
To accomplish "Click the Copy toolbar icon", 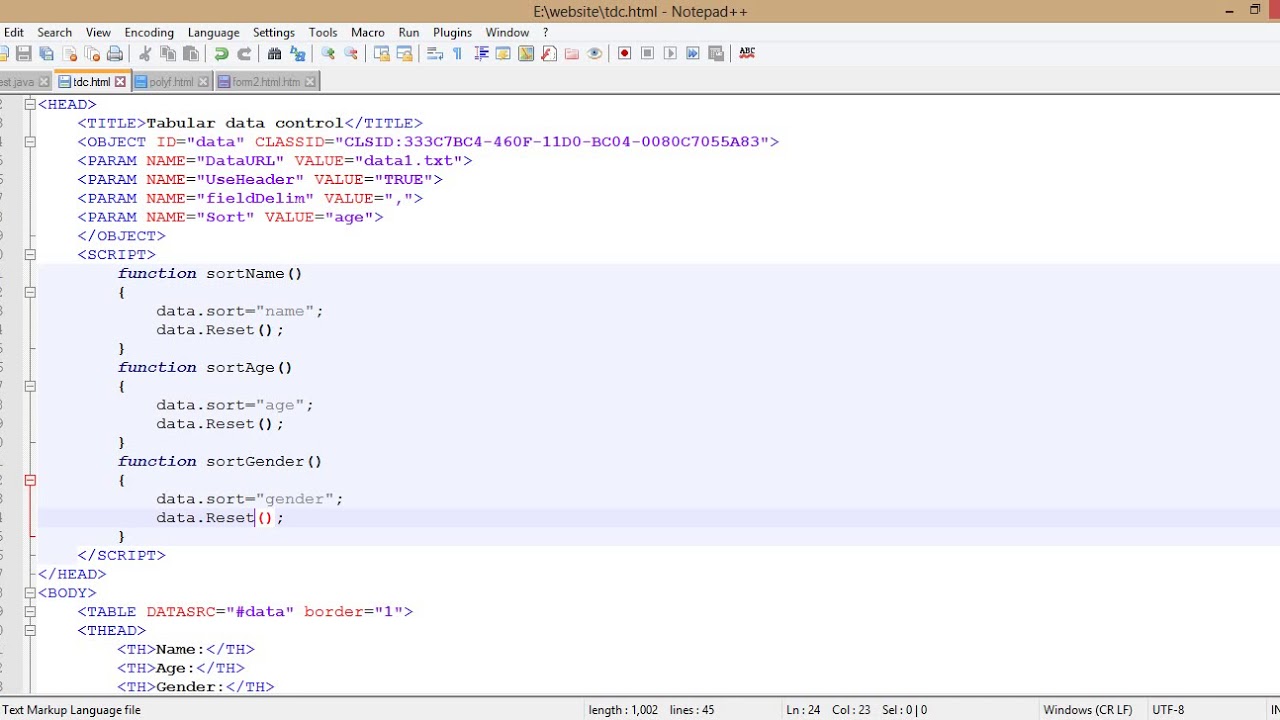I will click(168, 53).
